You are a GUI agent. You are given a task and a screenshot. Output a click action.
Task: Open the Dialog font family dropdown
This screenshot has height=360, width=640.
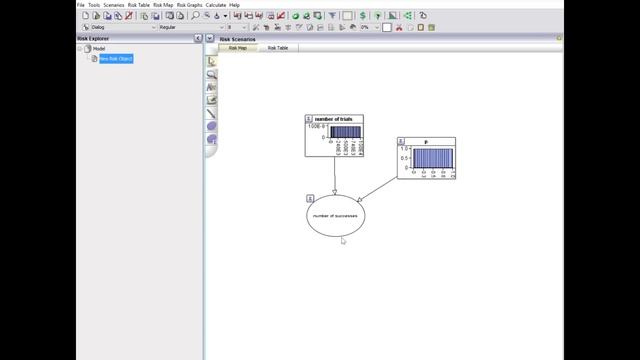[154, 27]
